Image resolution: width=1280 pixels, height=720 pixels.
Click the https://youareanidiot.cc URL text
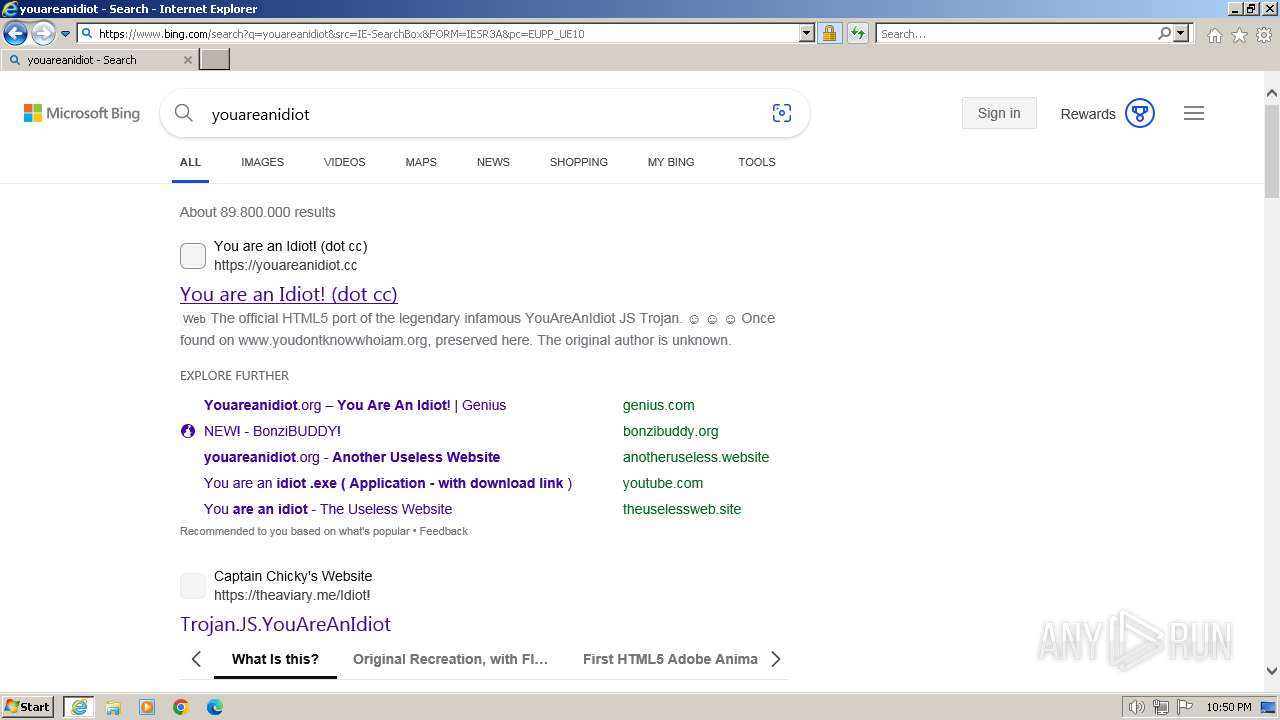pos(286,266)
